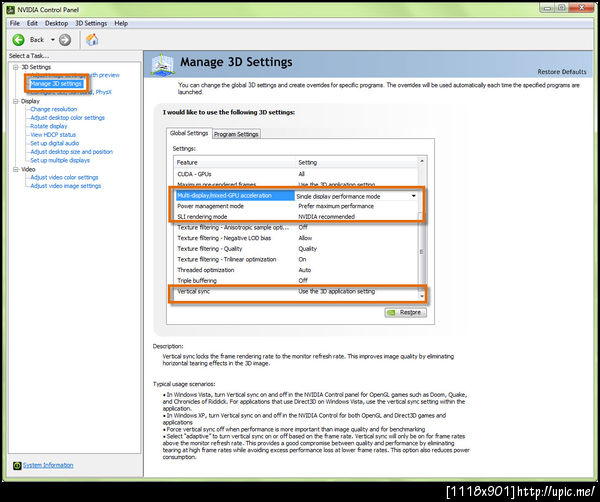Switch to the Program Settings tab
Viewport: 600px width, 502px height.
coord(236,134)
